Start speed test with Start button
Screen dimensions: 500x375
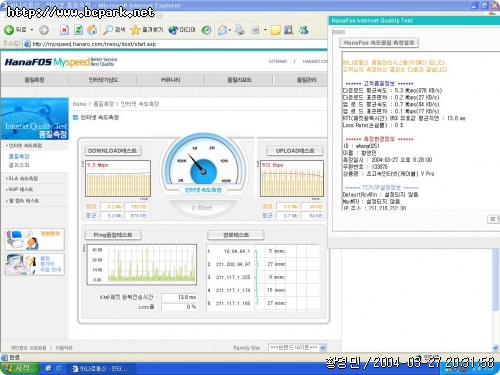(x=203, y=208)
